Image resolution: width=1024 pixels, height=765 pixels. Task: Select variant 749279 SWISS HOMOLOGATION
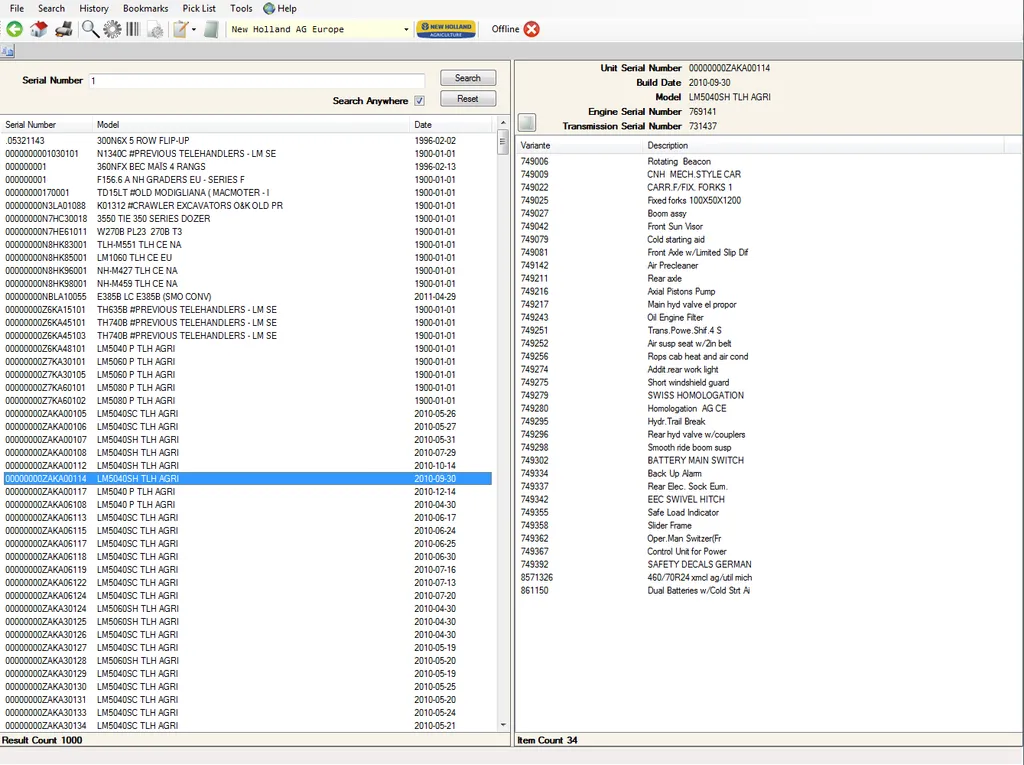761,395
